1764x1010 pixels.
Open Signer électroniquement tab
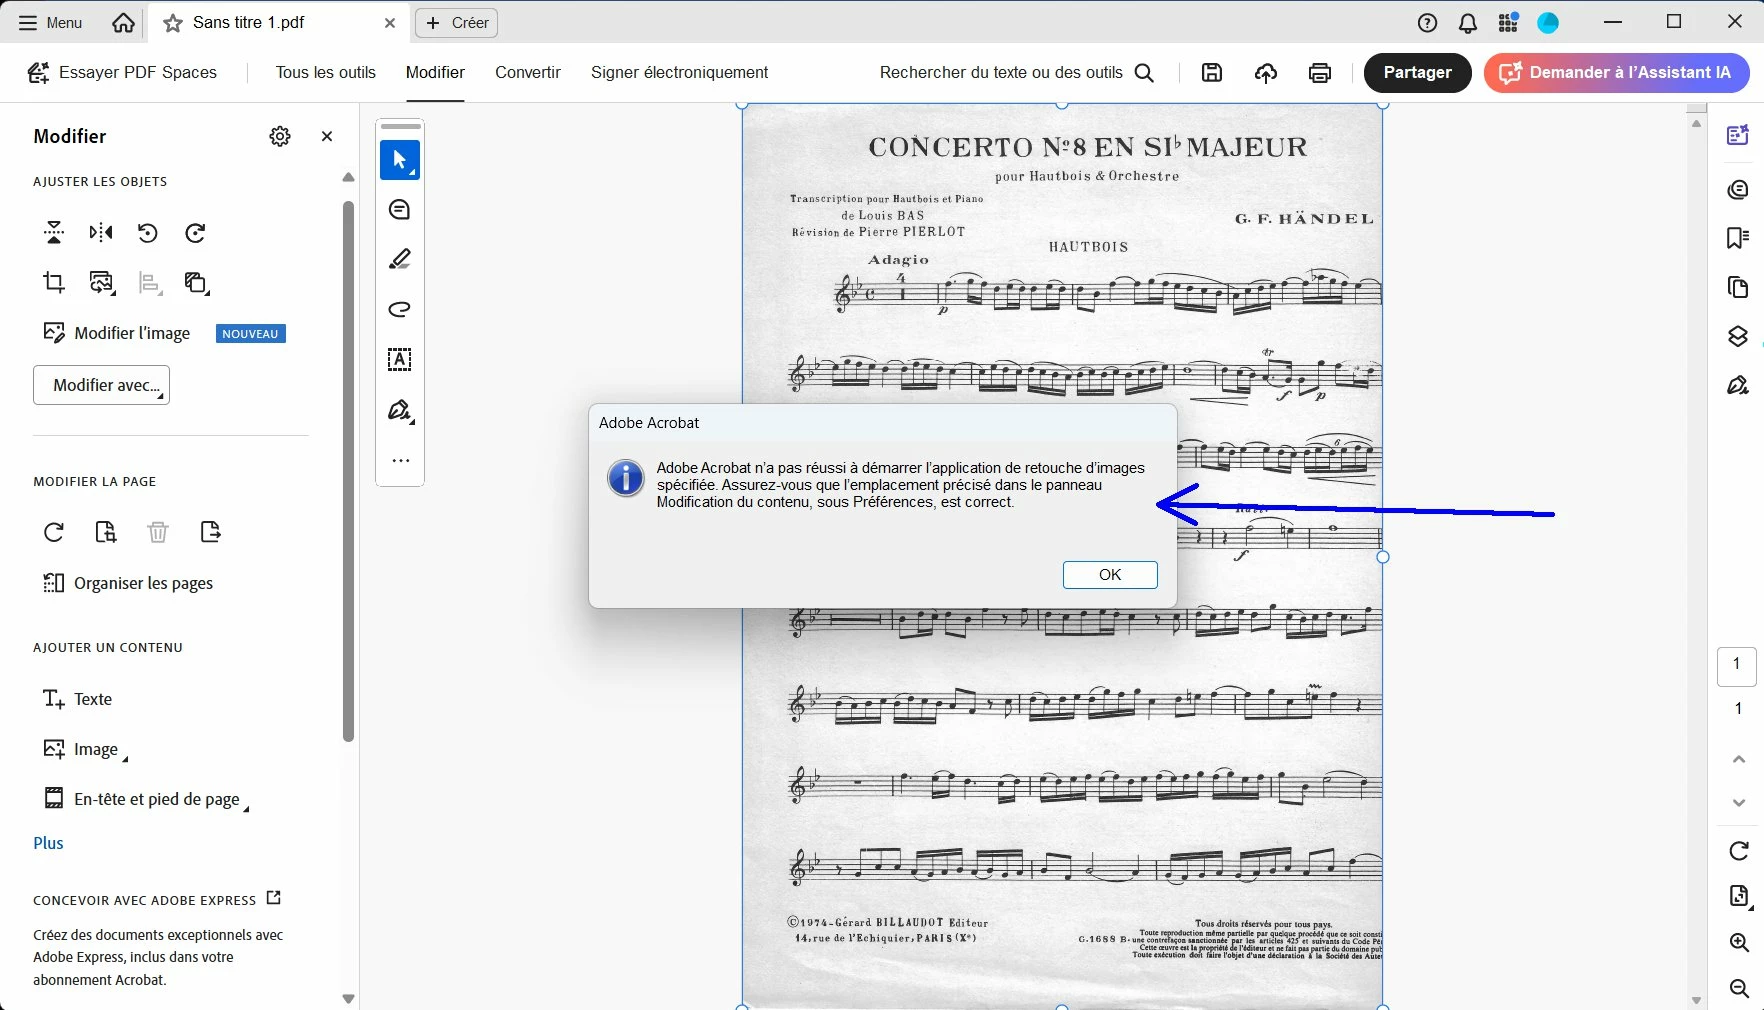[x=679, y=72]
